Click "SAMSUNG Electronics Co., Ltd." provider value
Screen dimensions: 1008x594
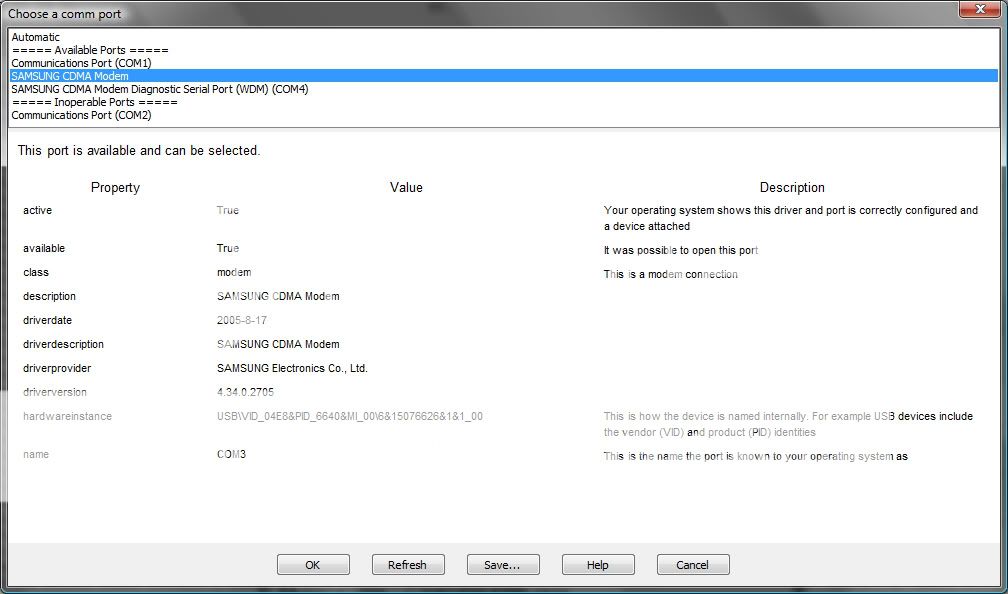292,368
